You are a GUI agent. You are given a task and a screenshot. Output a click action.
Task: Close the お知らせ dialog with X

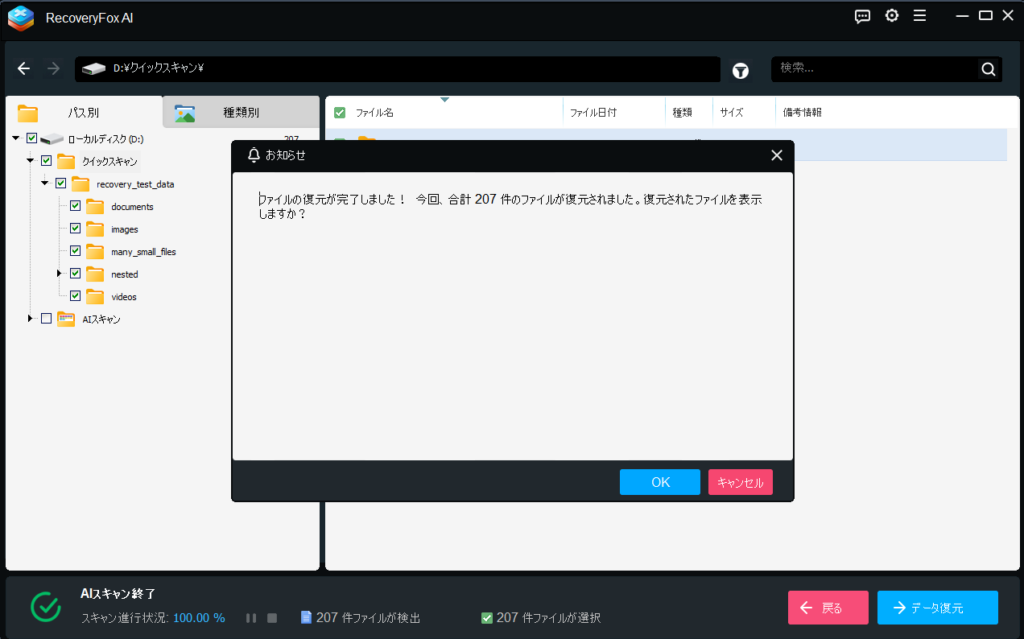pos(777,155)
